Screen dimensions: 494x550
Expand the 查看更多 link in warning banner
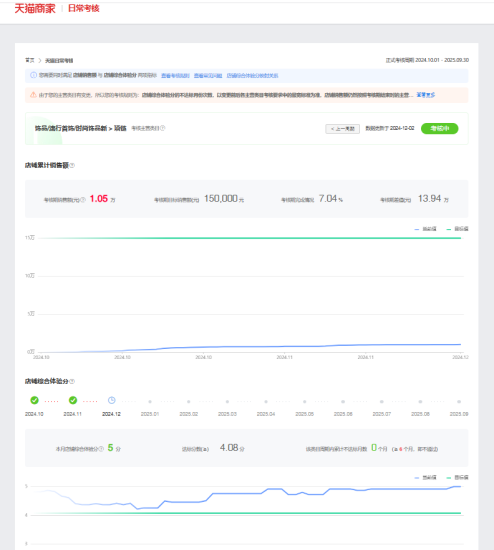tap(426, 95)
